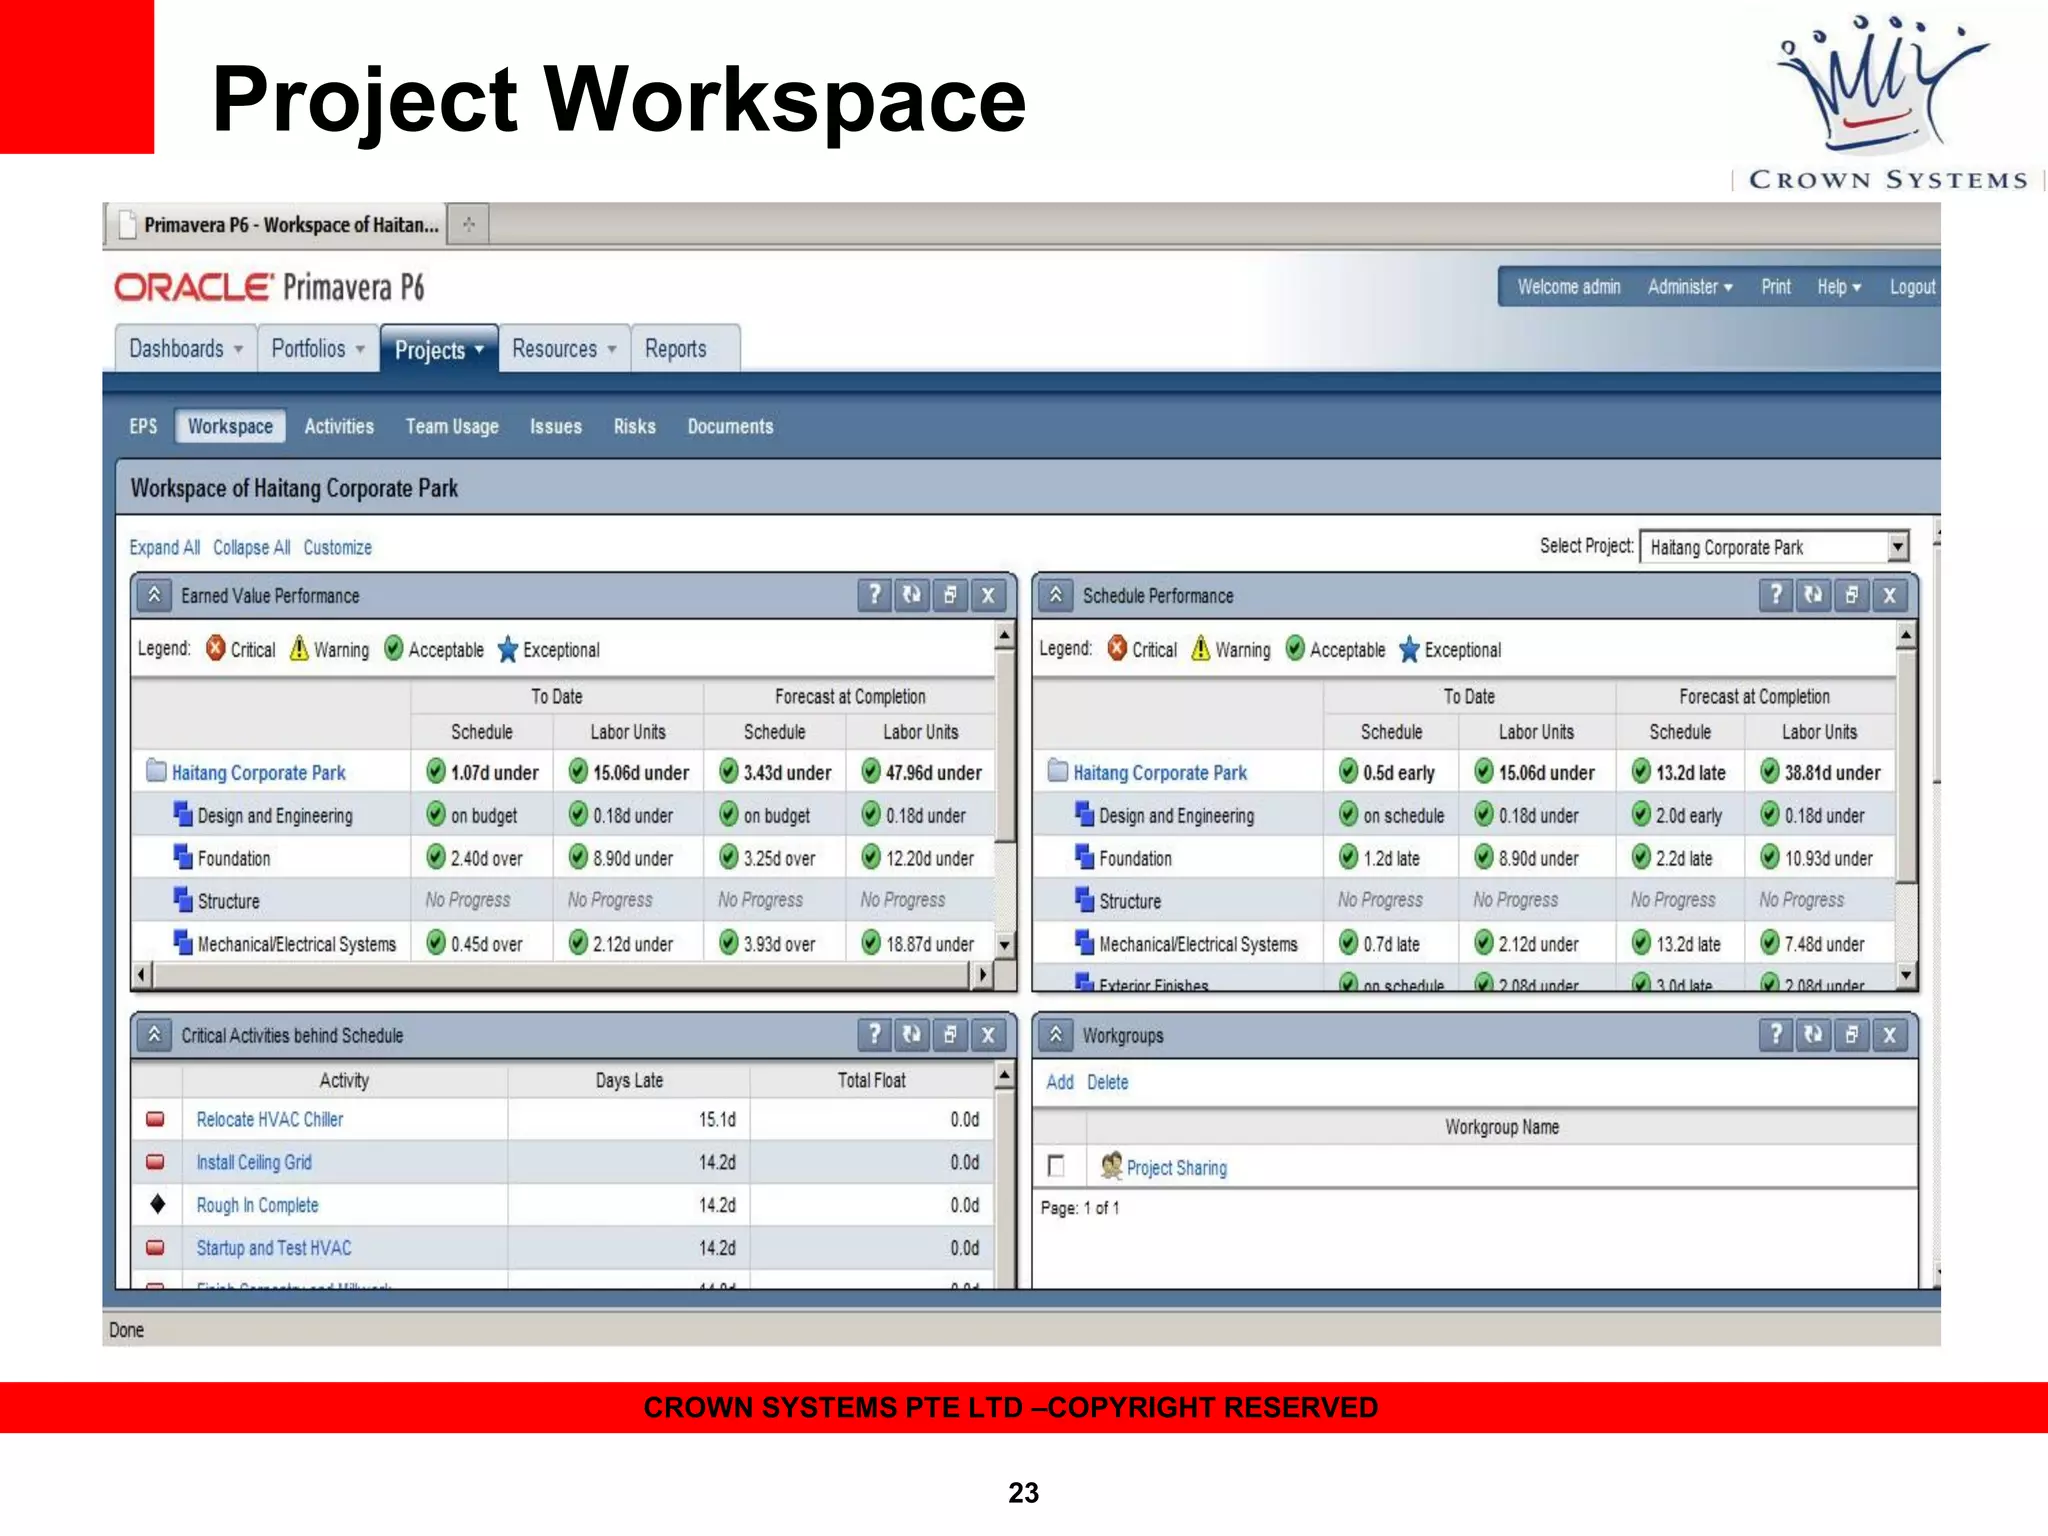Open the Team Usage subtab

[452, 426]
